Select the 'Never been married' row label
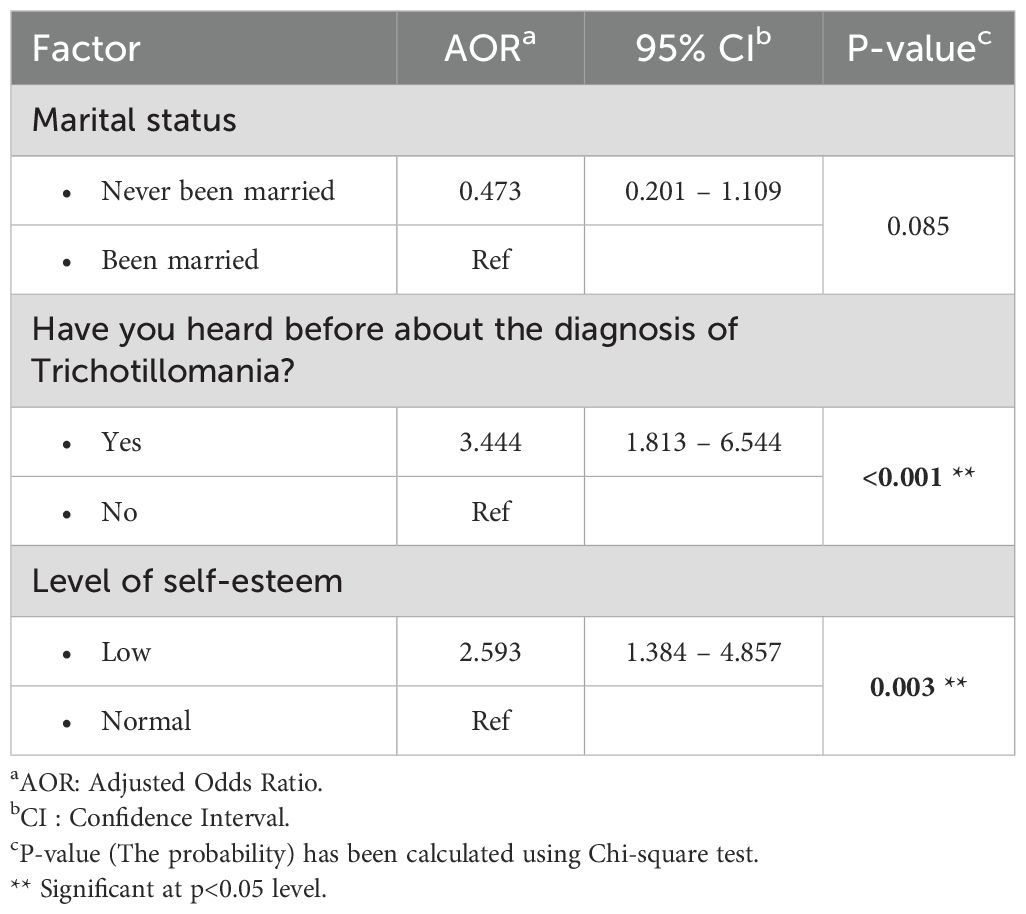Viewport: 1026px width, 914px height. pyautogui.click(x=217, y=190)
